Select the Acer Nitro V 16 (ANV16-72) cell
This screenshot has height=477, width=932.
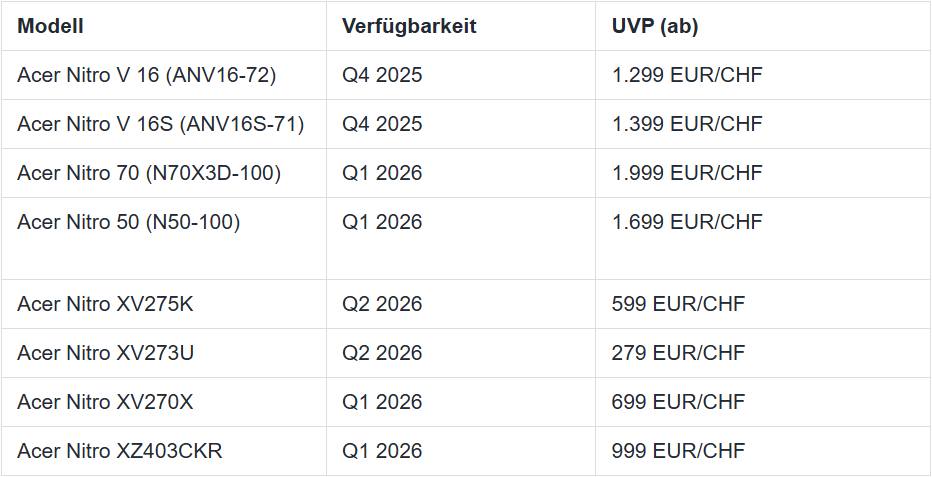pos(163,75)
